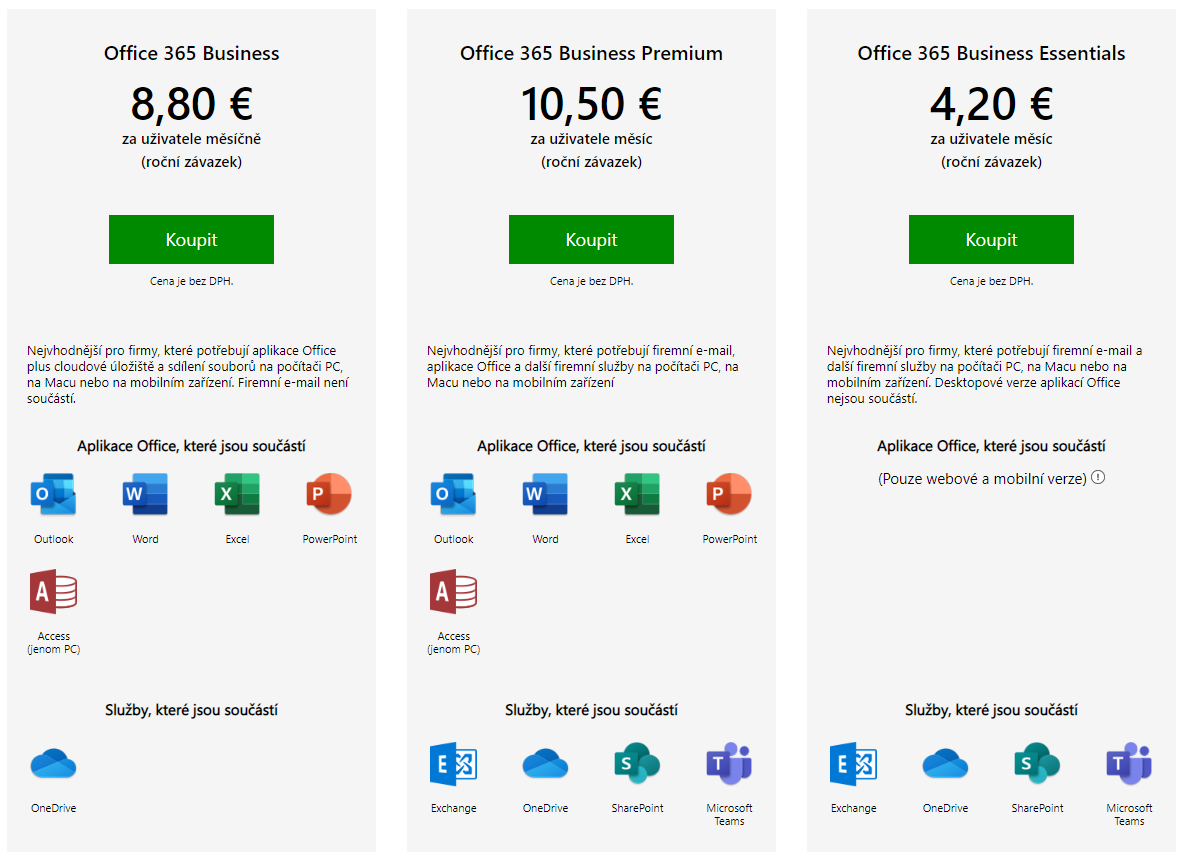Open Microsoft Teams in Business Premium services
The height and width of the screenshot is (860, 1186).
click(x=729, y=763)
